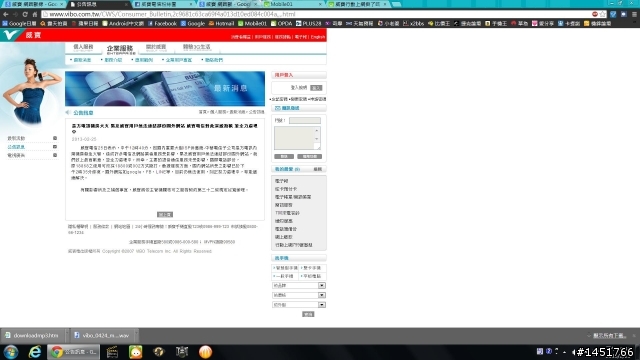Click the Home icon in the browser toolbar
The image size is (640, 360).
pos(35,14)
